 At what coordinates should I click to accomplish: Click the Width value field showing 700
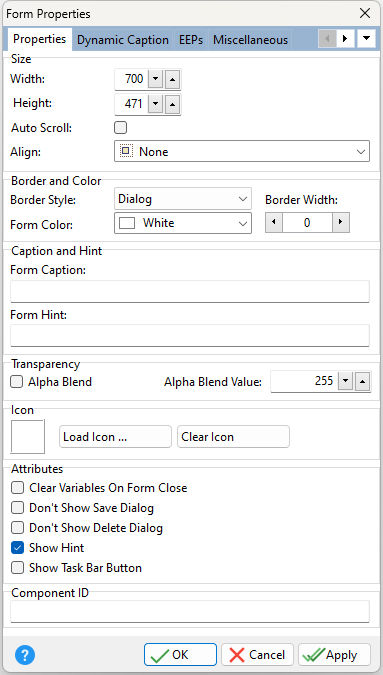[131, 80]
